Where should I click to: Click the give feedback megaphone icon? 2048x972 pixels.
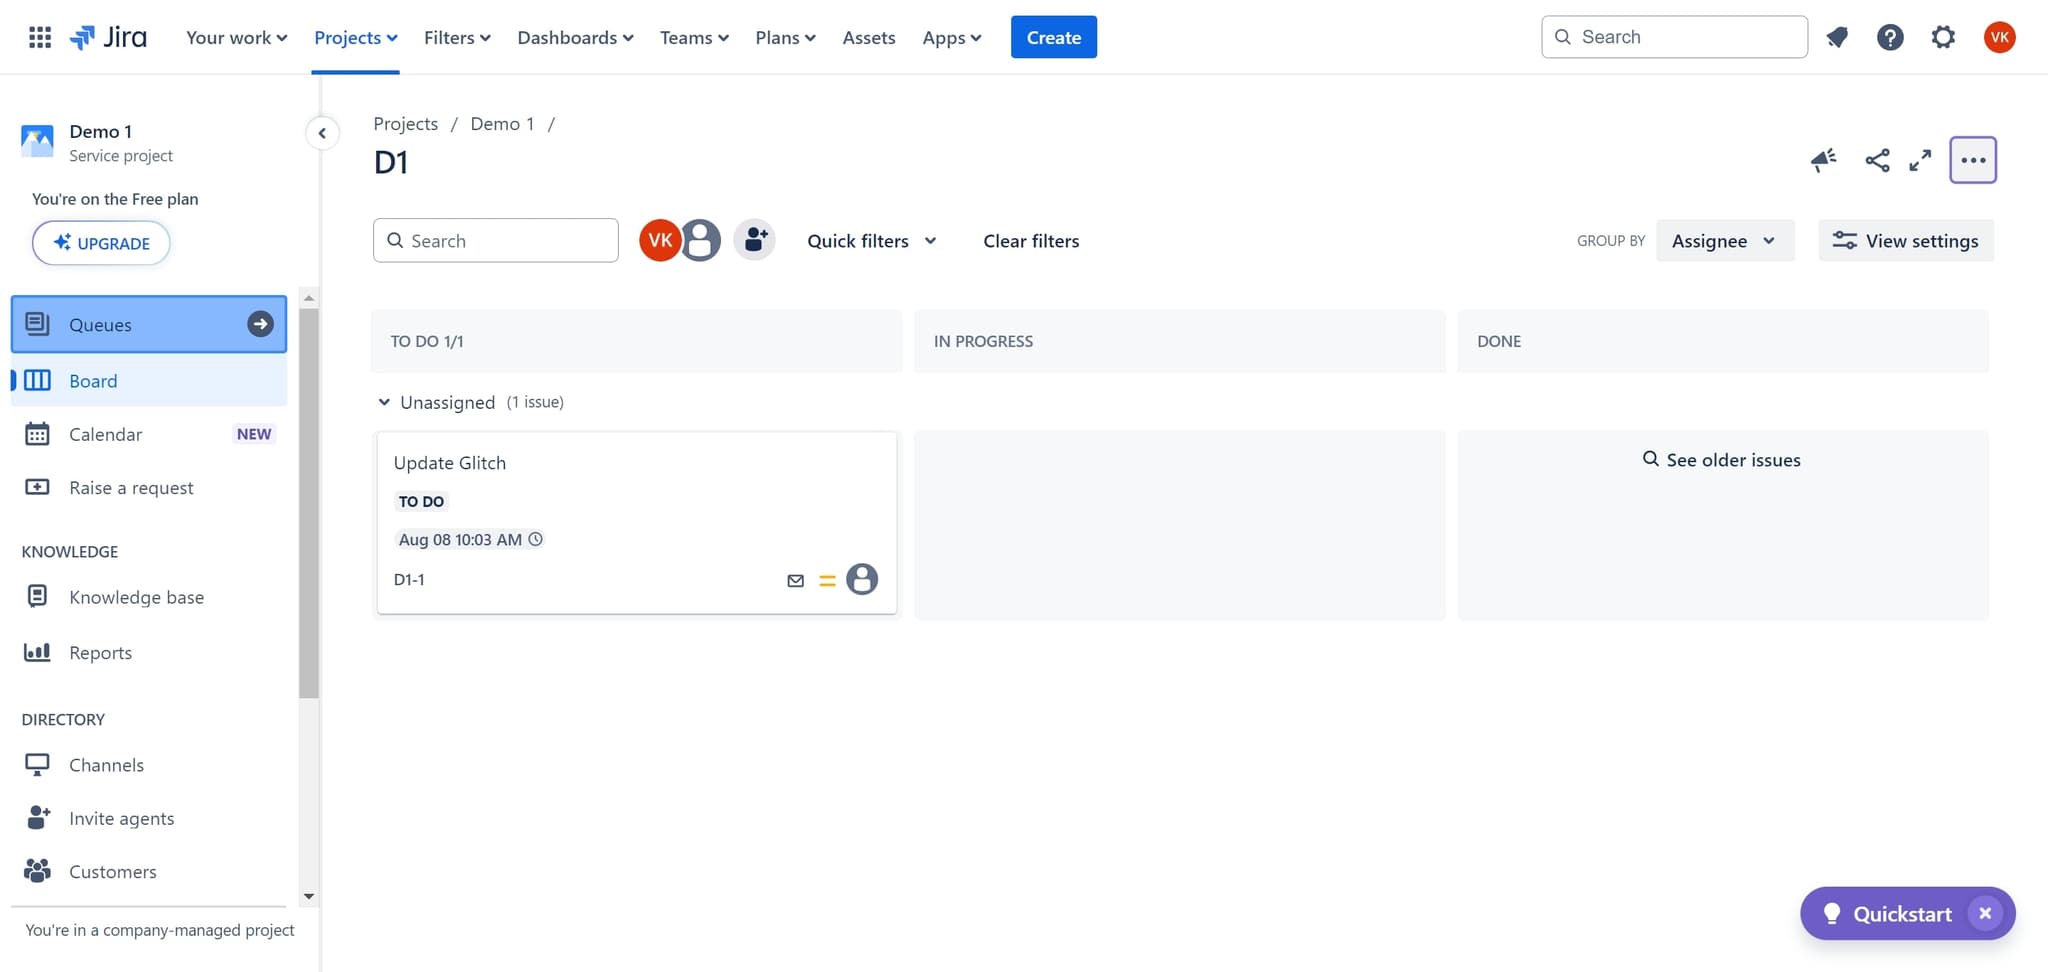pos(1823,160)
